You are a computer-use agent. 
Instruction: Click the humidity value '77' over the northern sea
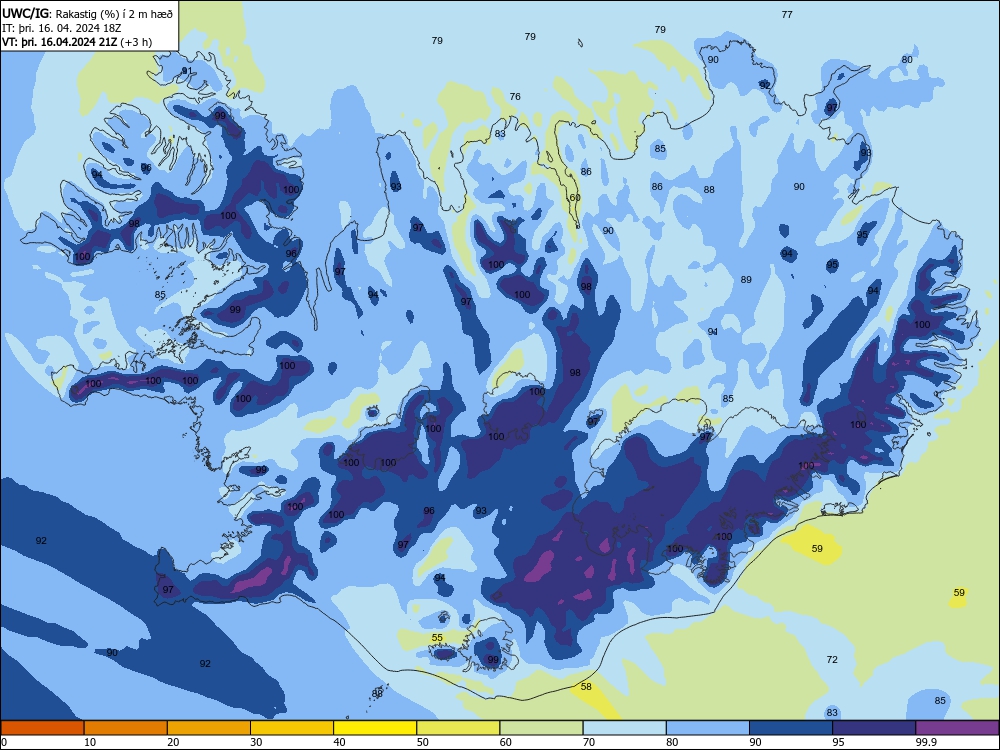[x=787, y=14]
